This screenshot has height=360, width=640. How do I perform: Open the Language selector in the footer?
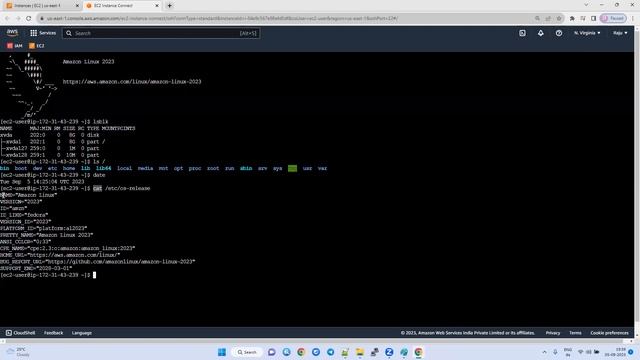tap(82, 333)
